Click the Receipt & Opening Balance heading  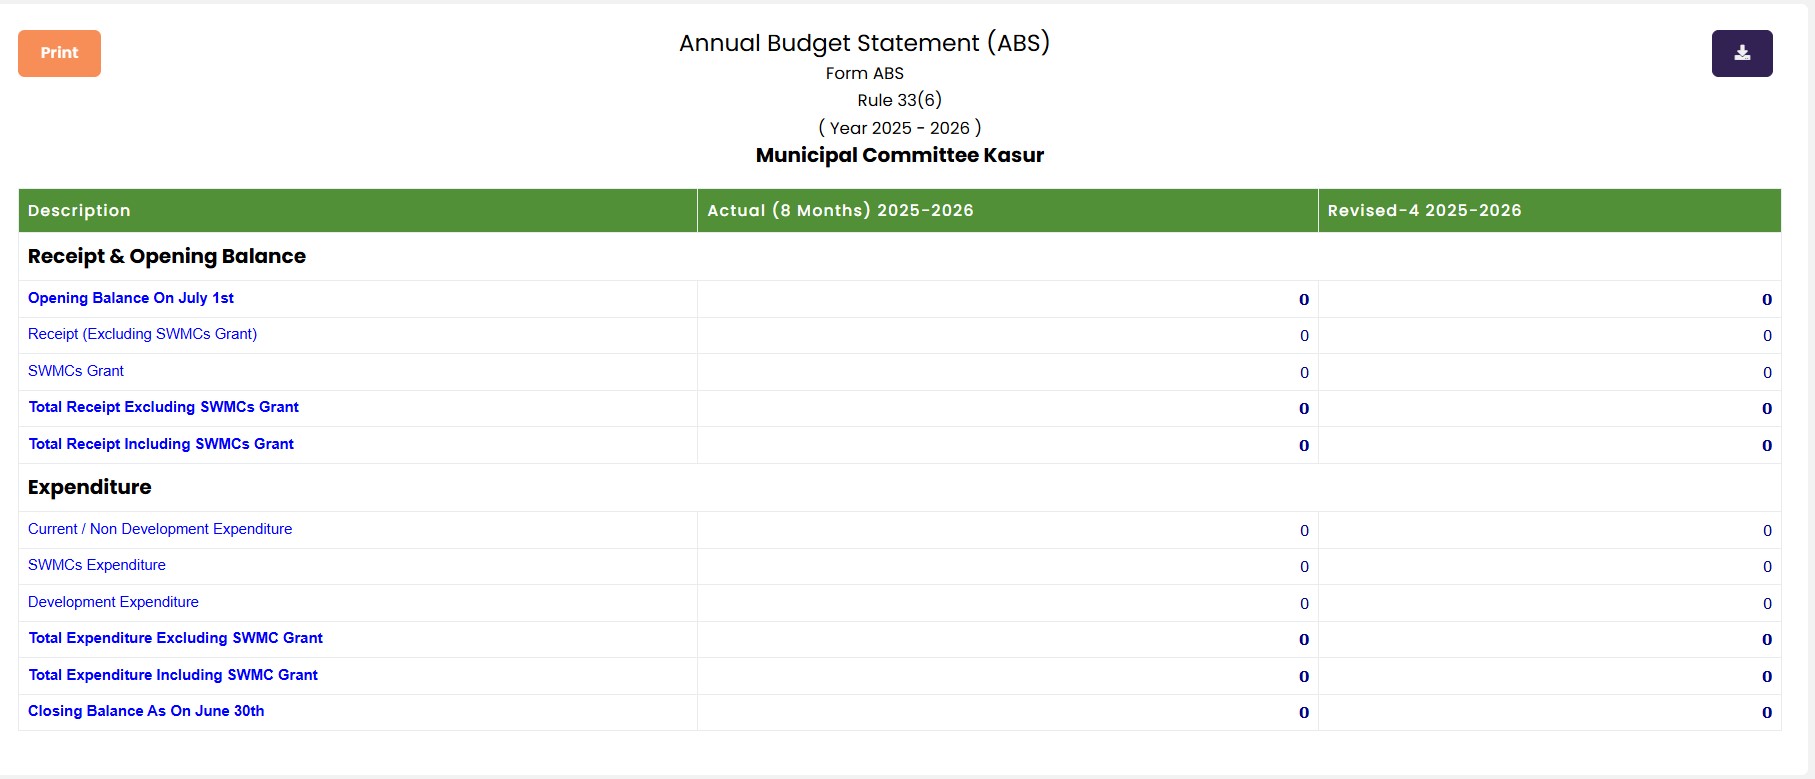[167, 256]
